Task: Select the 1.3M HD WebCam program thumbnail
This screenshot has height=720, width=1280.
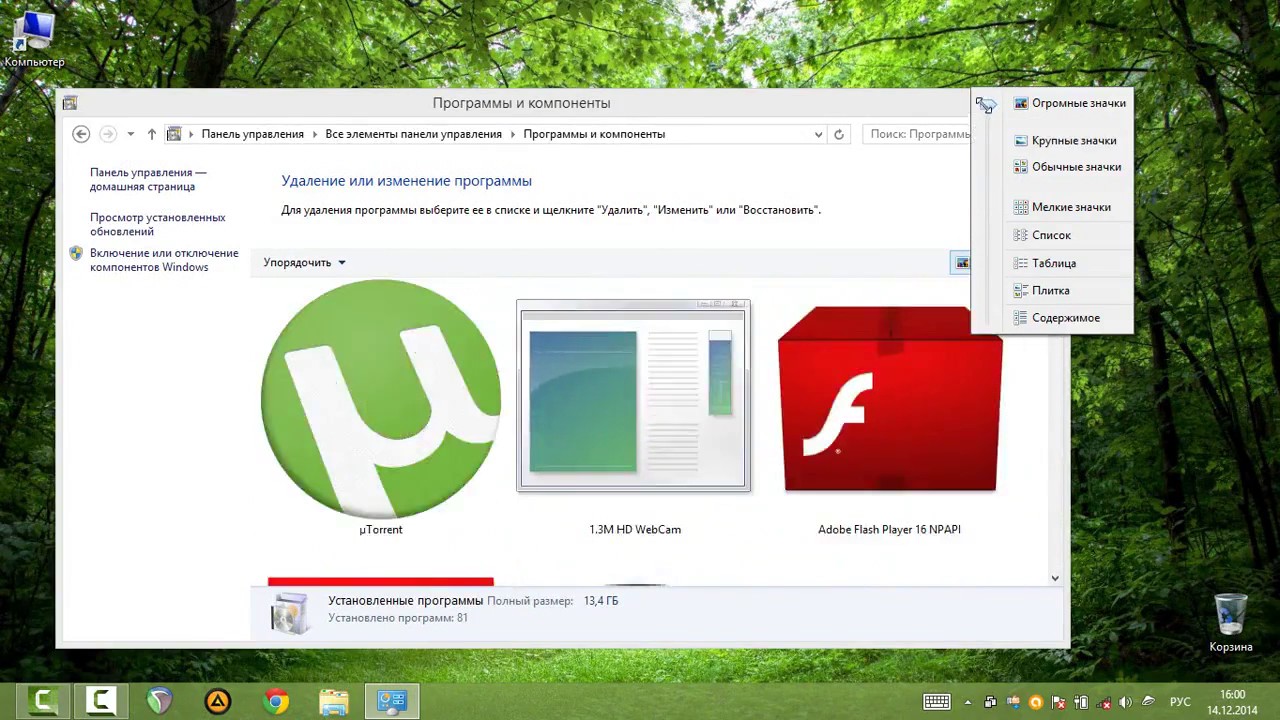Action: (633, 396)
